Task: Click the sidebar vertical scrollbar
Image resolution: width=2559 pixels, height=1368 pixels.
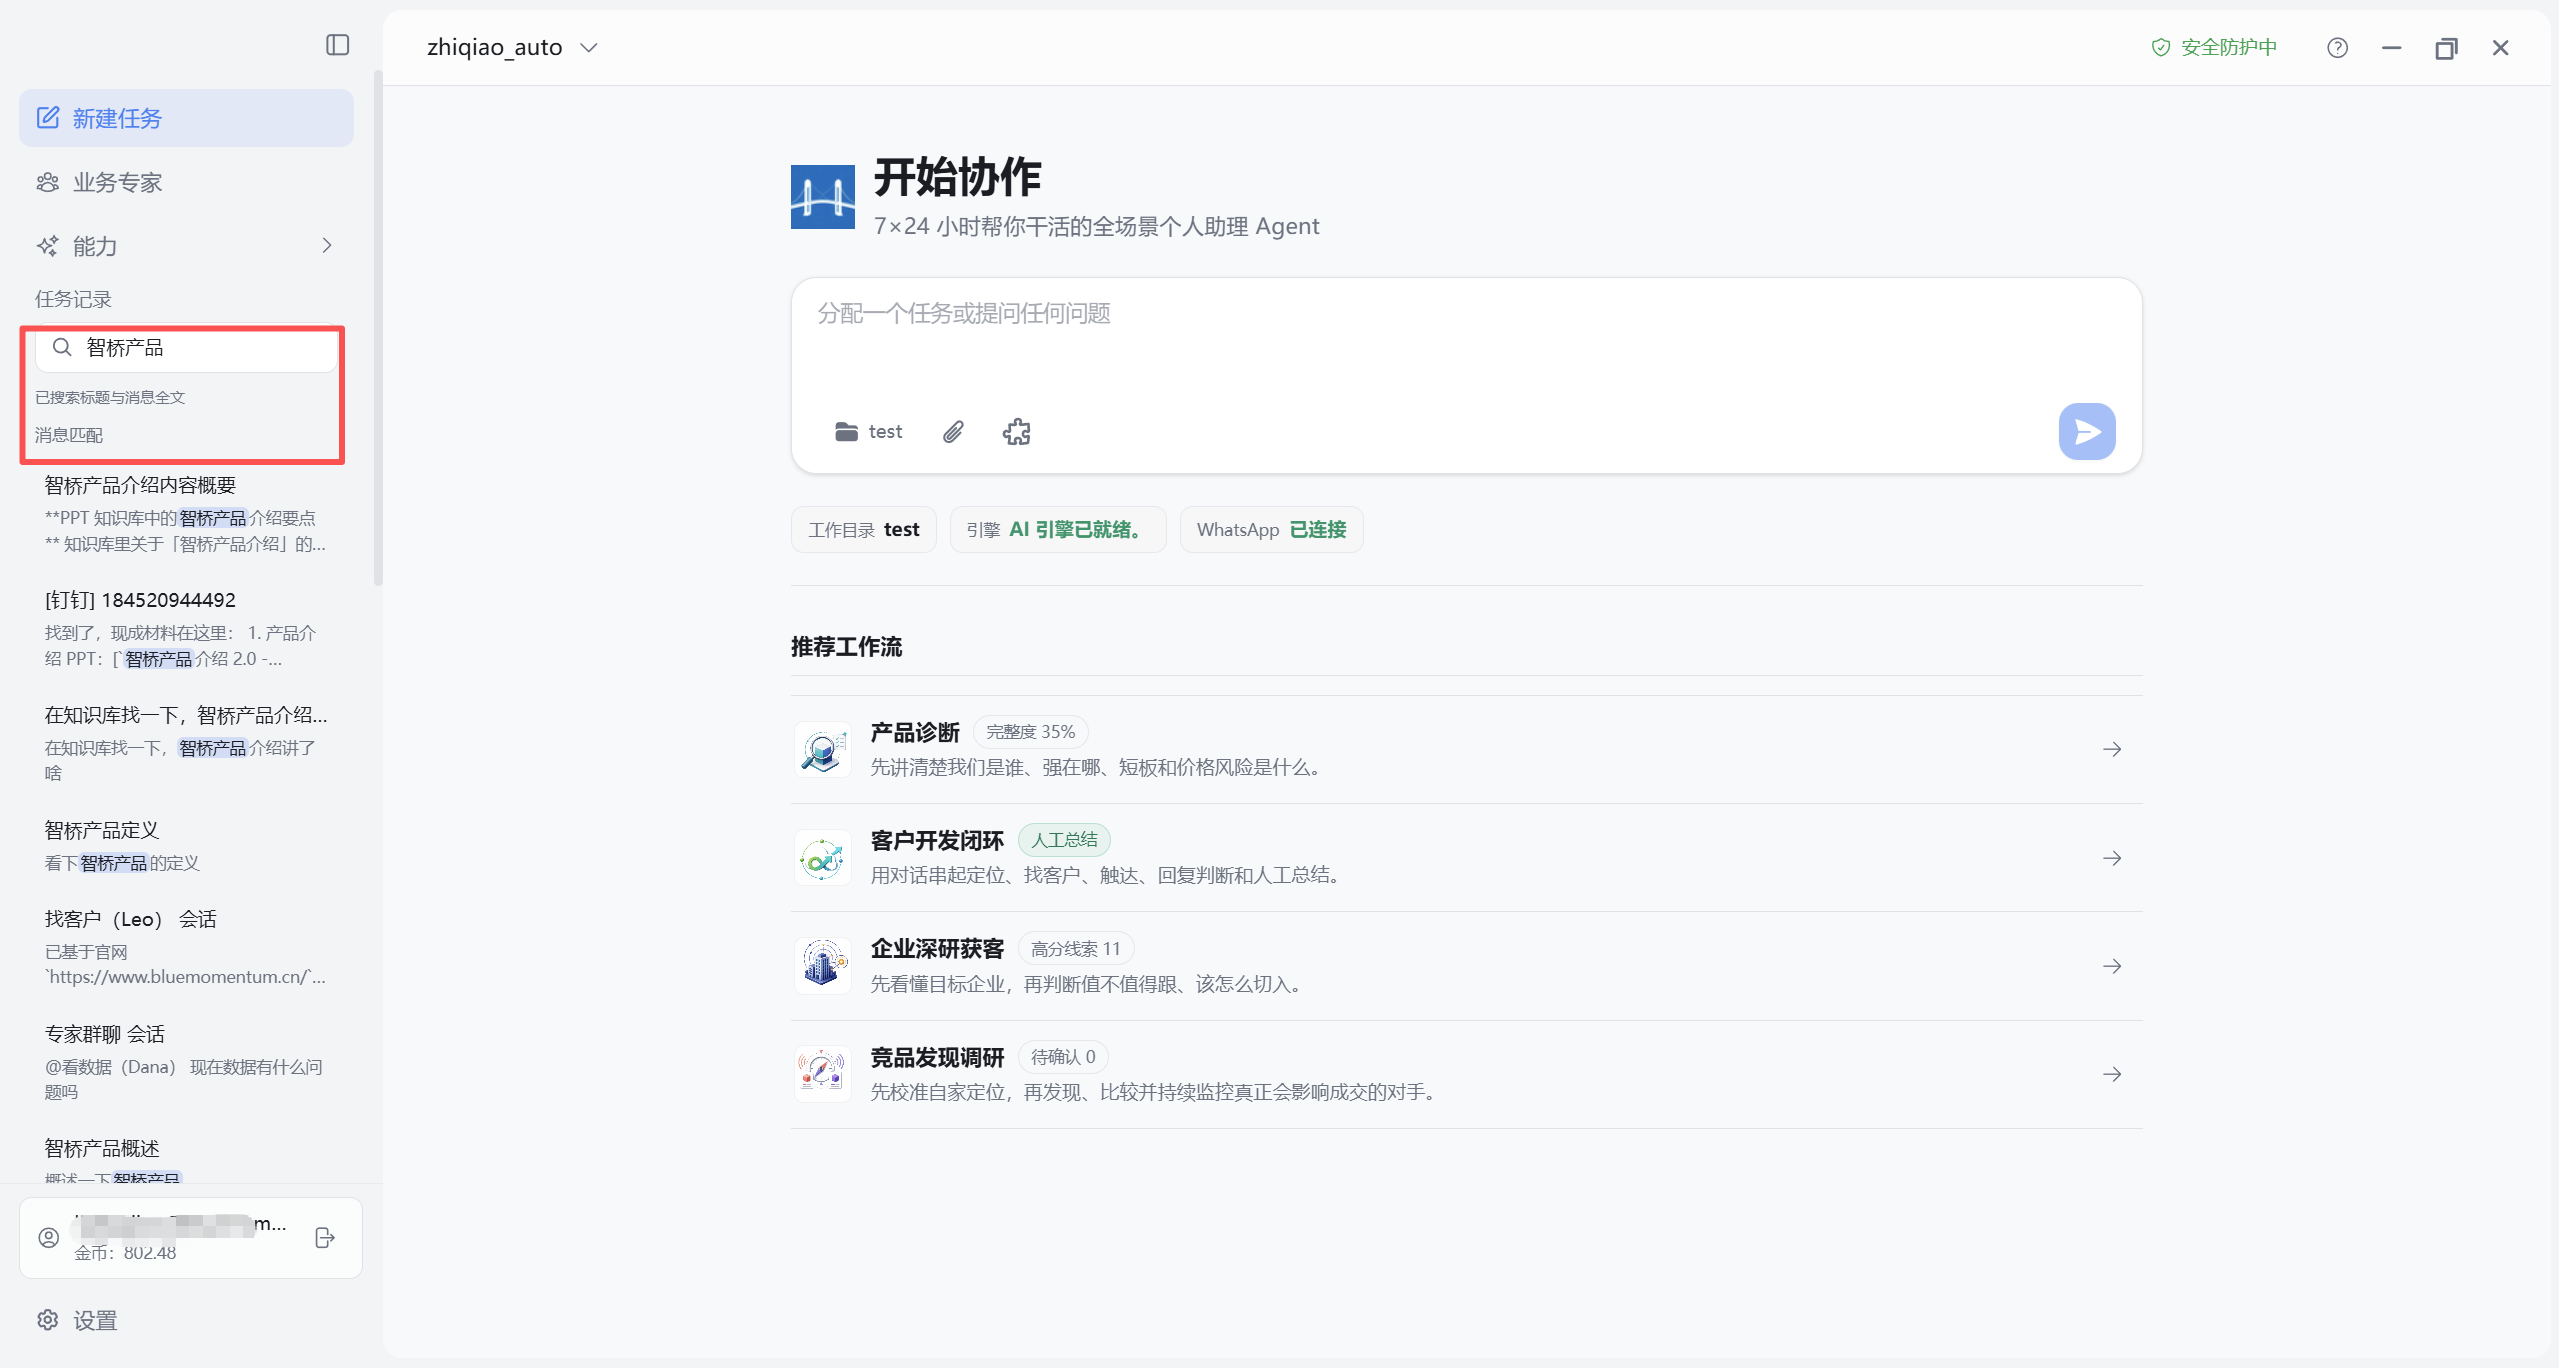Action: click(x=378, y=328)
